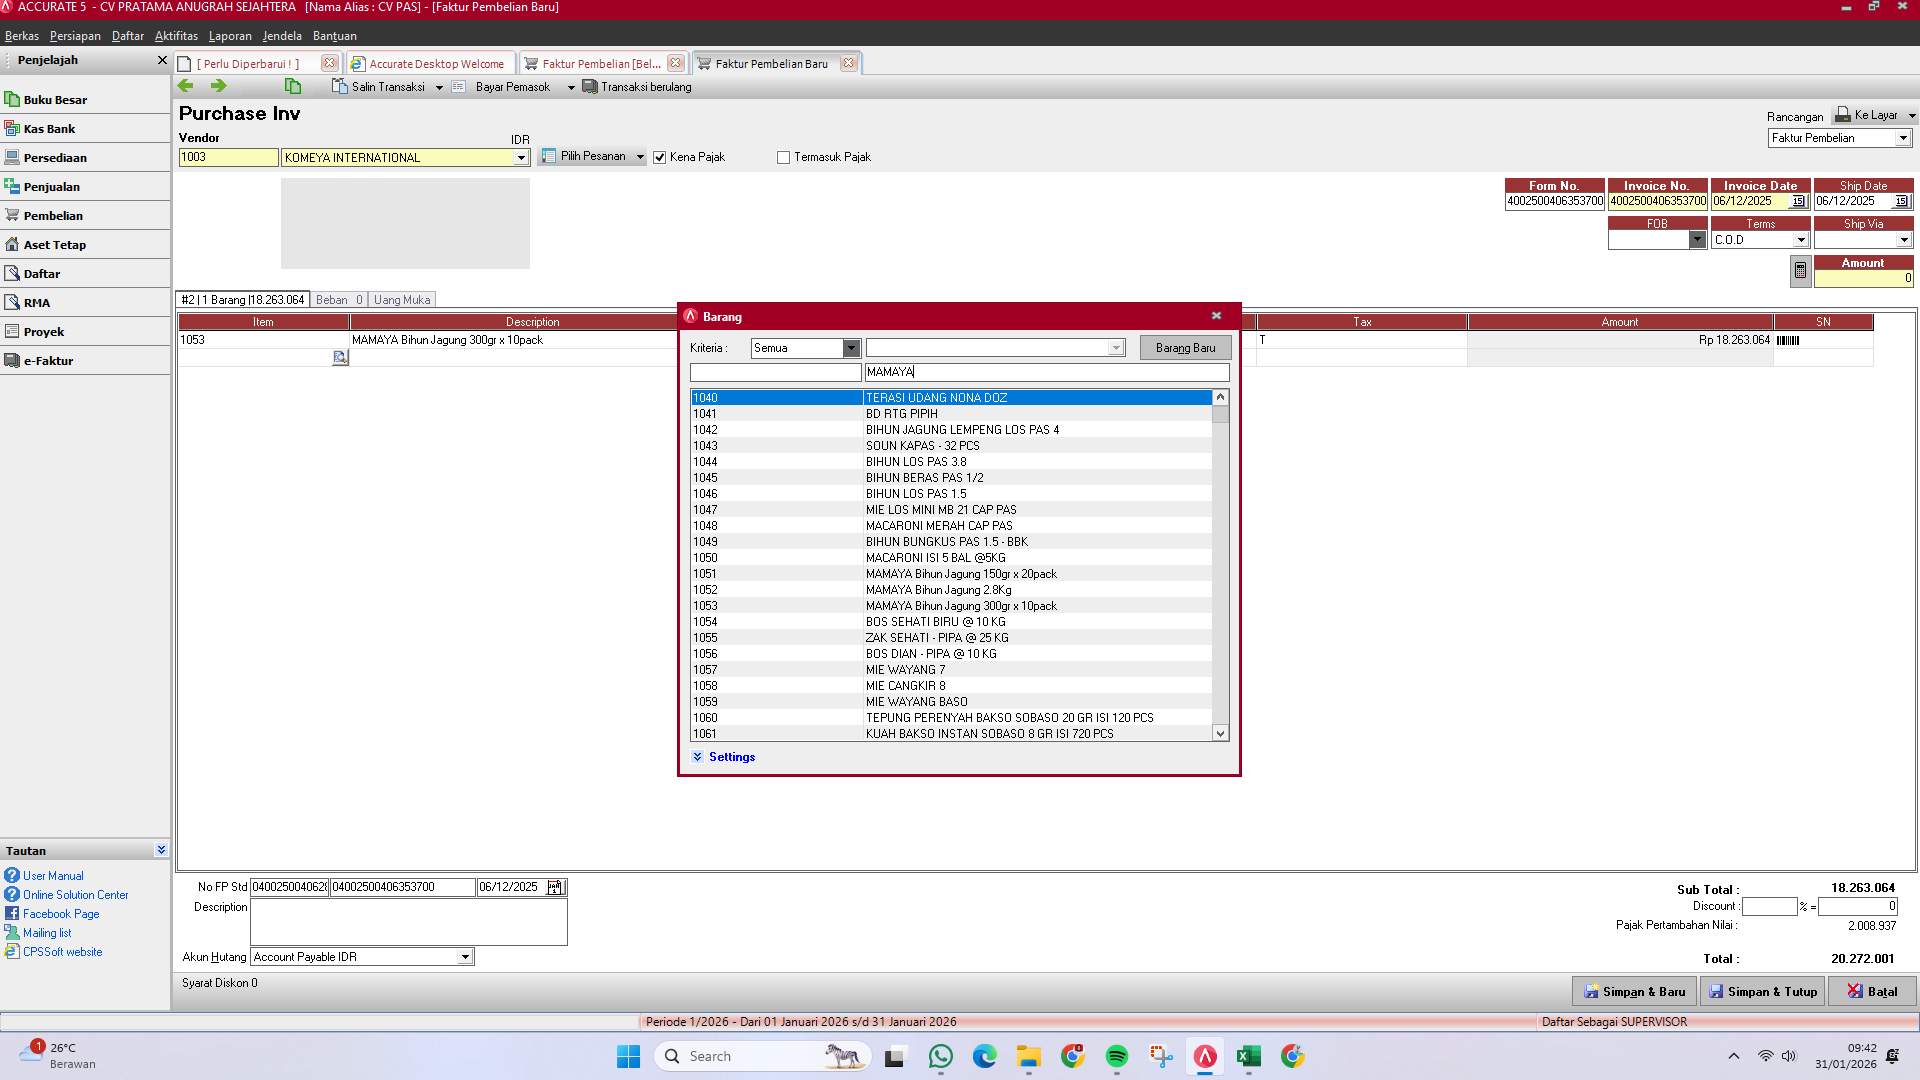Open the Kriteria dropdown in Barang dialog
This screenshot has width=1920, height=1080.
851,347
